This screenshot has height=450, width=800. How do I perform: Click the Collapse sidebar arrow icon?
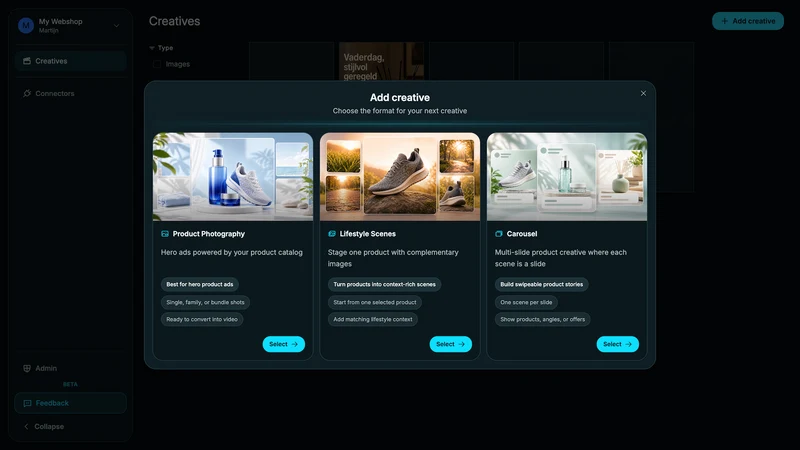(x=26, y=427)
